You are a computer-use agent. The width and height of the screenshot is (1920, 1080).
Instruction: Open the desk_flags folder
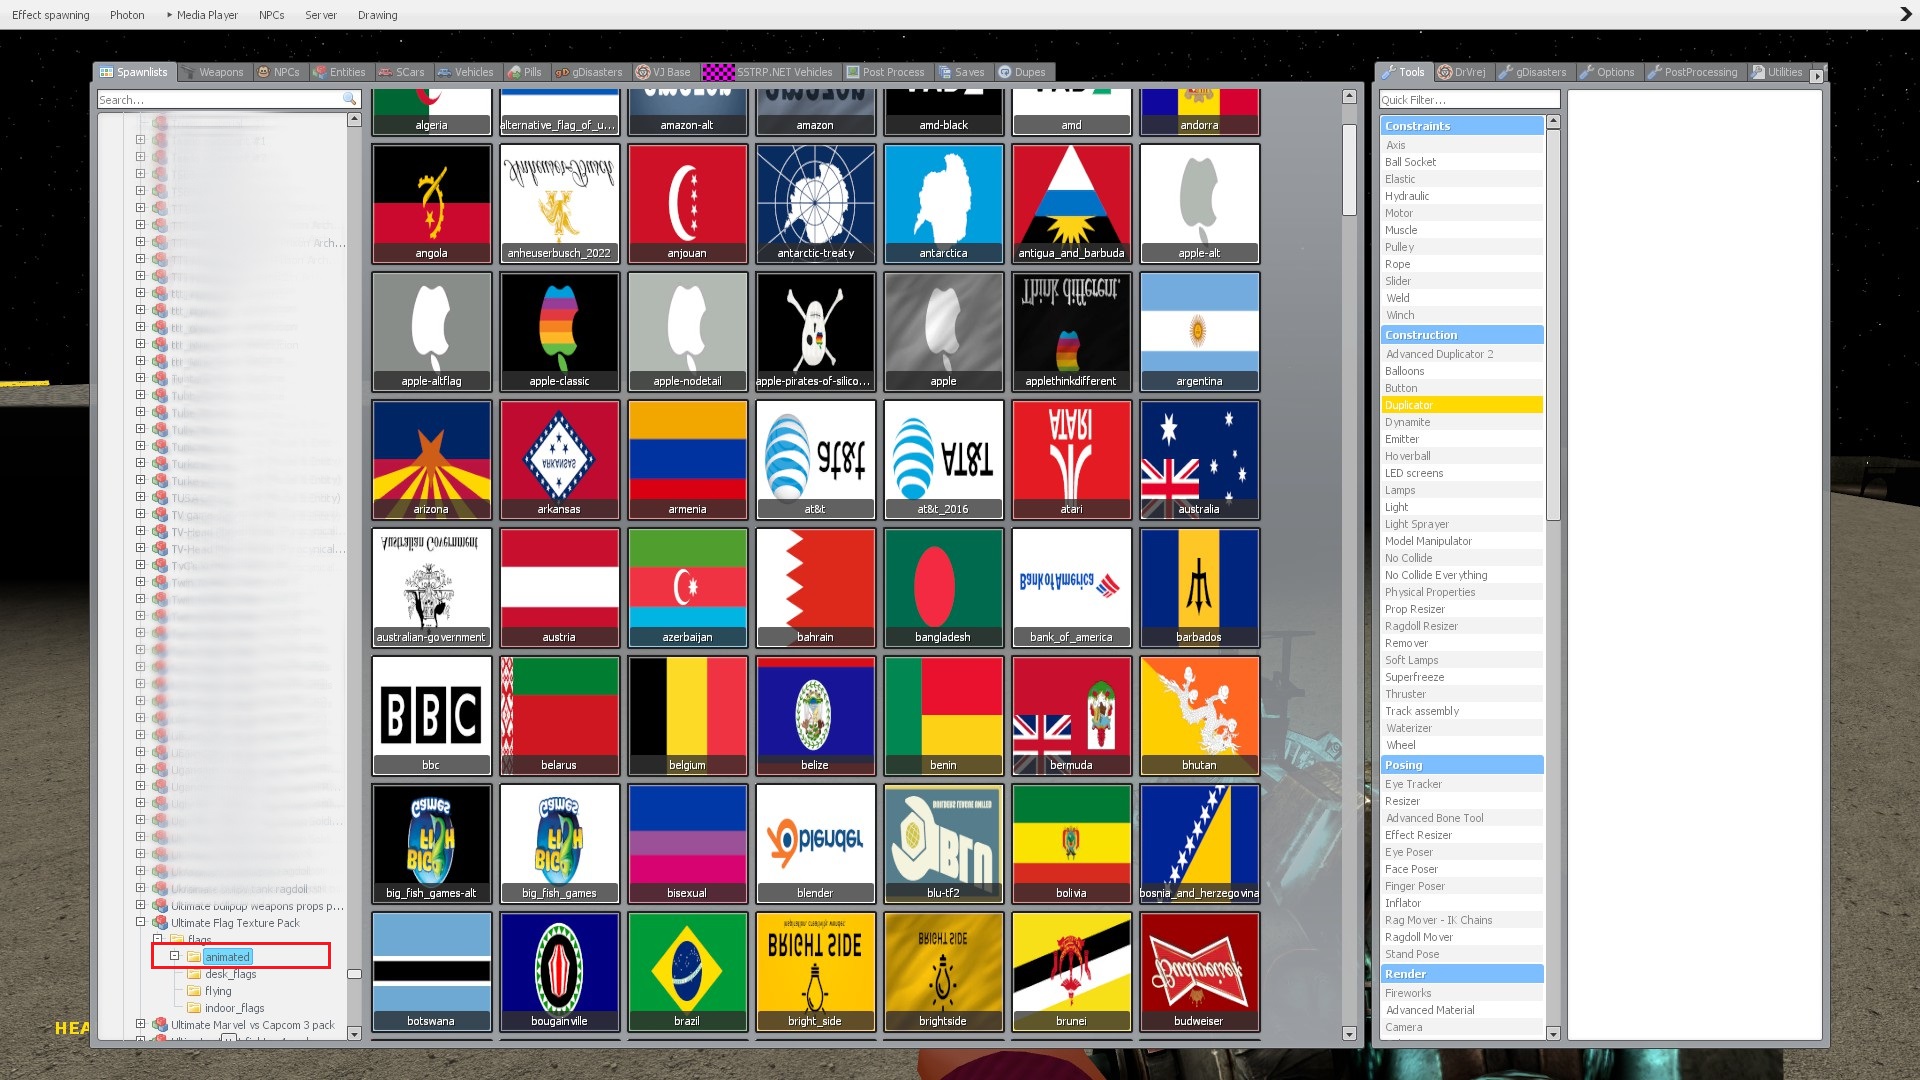click(230, 974)
